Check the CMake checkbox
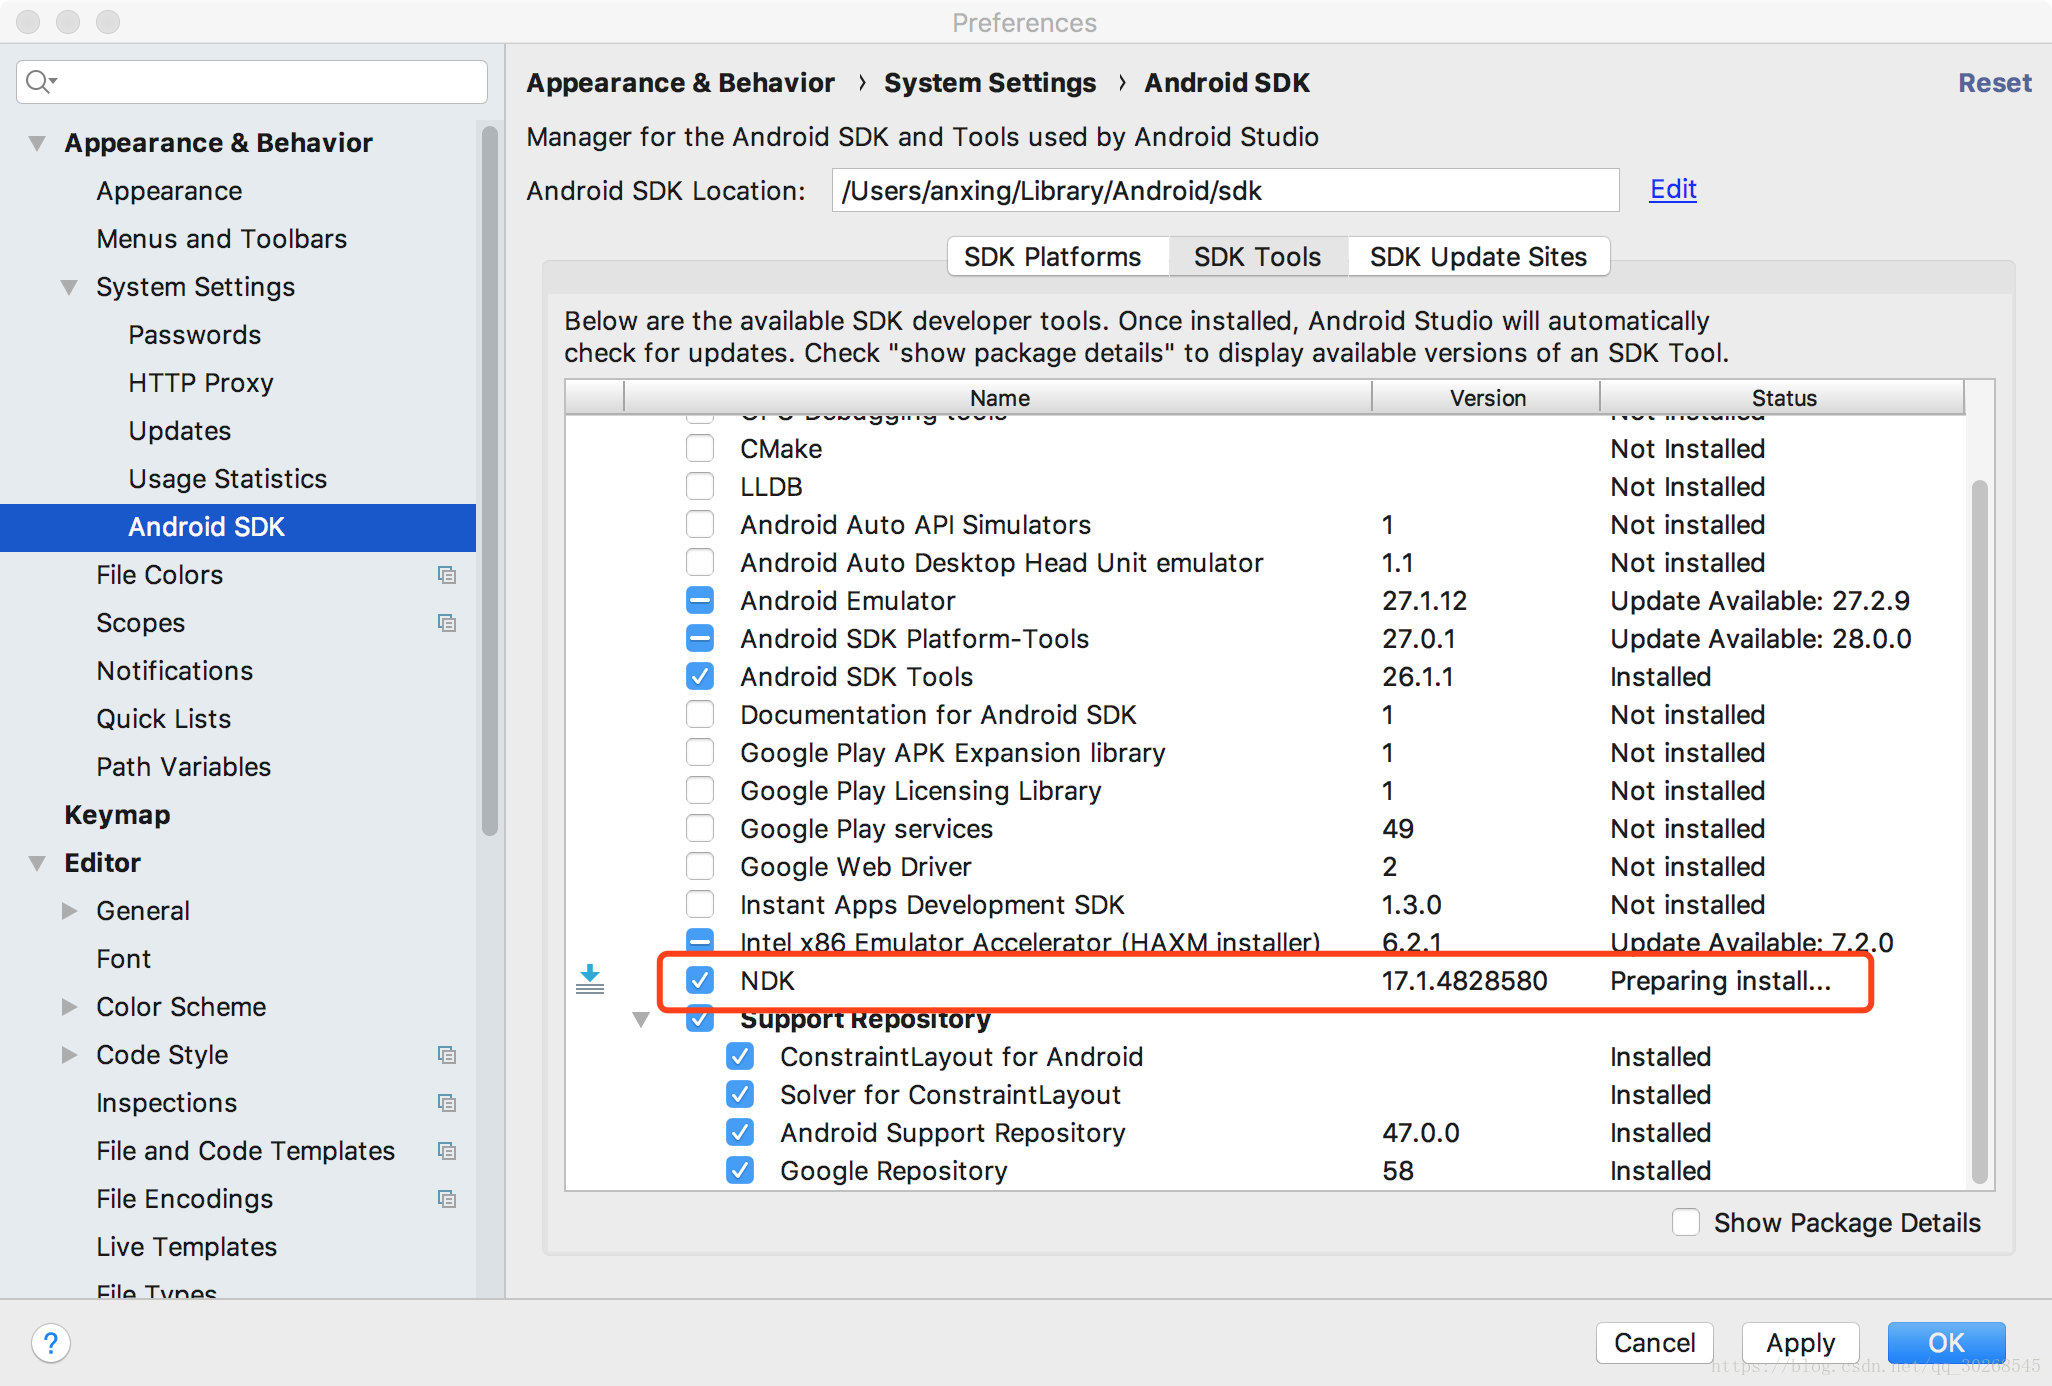 (700, 449)
